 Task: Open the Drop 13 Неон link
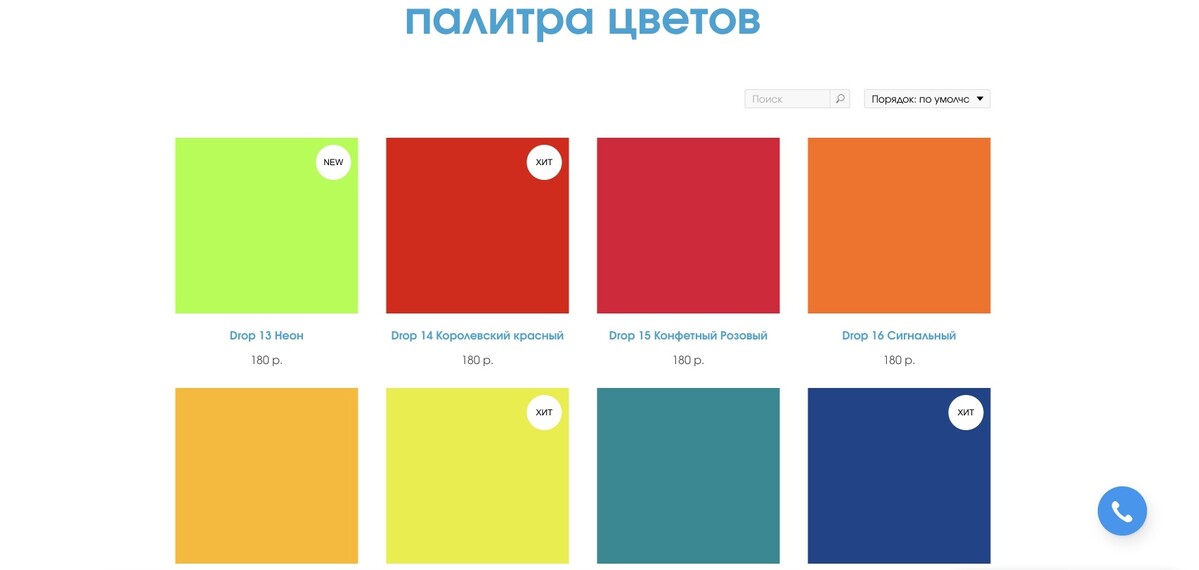click(267, 336)
